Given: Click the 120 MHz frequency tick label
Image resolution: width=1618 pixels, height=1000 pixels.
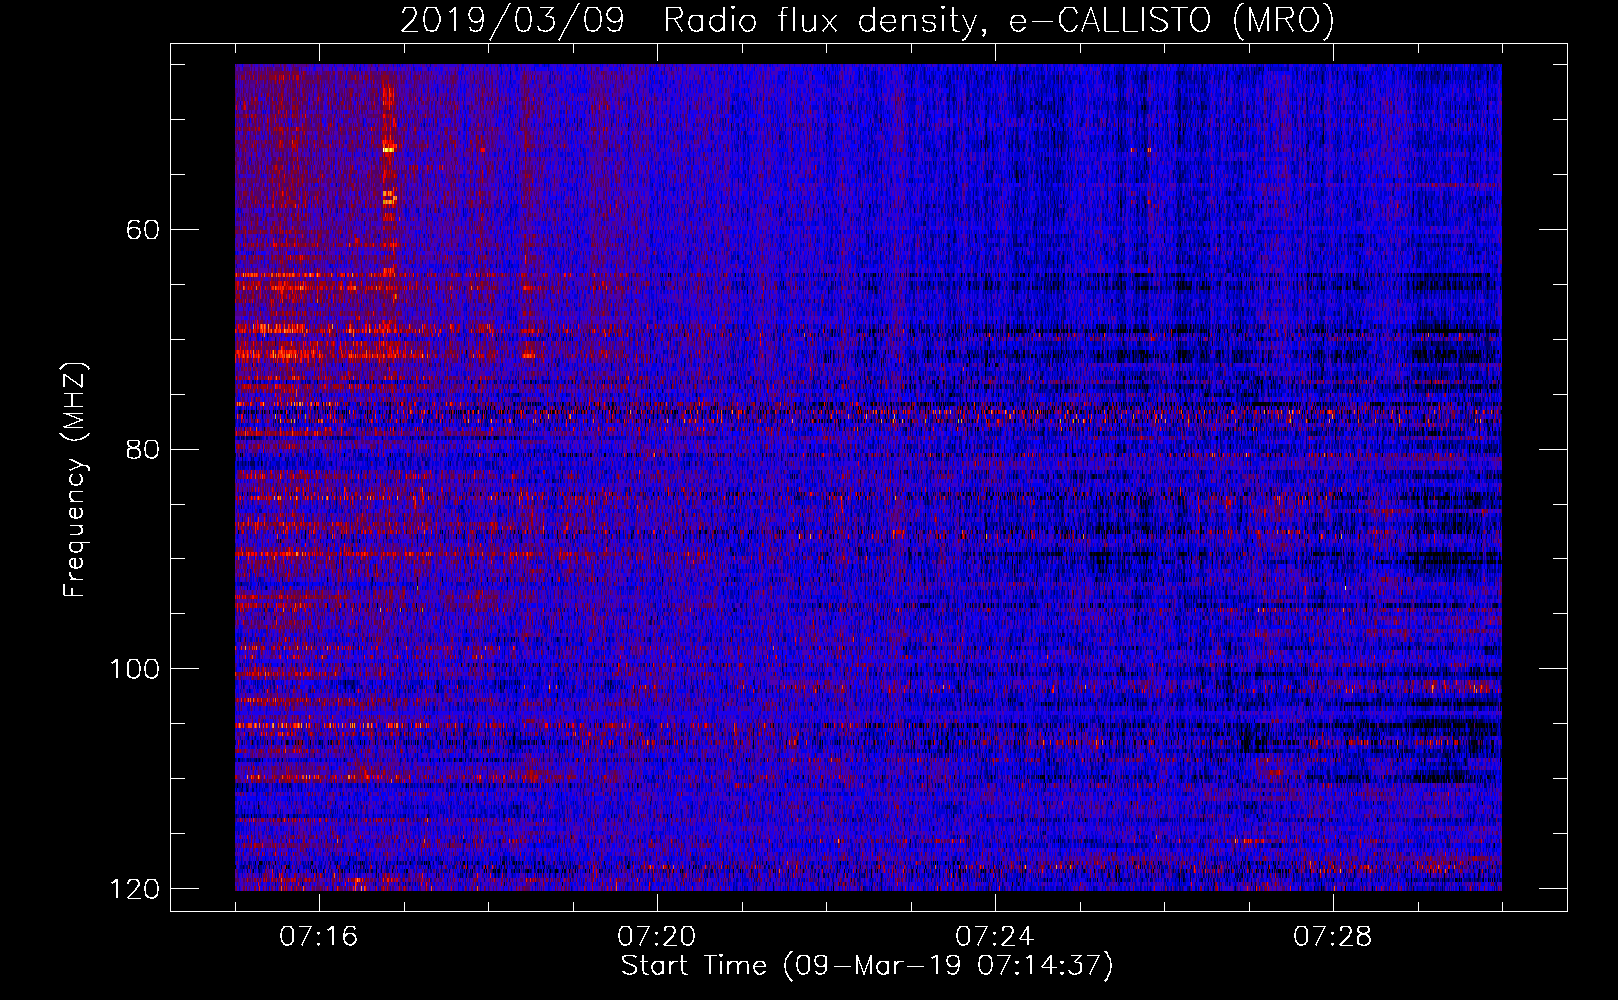Looking at the screenshot, I should (134, 889).
